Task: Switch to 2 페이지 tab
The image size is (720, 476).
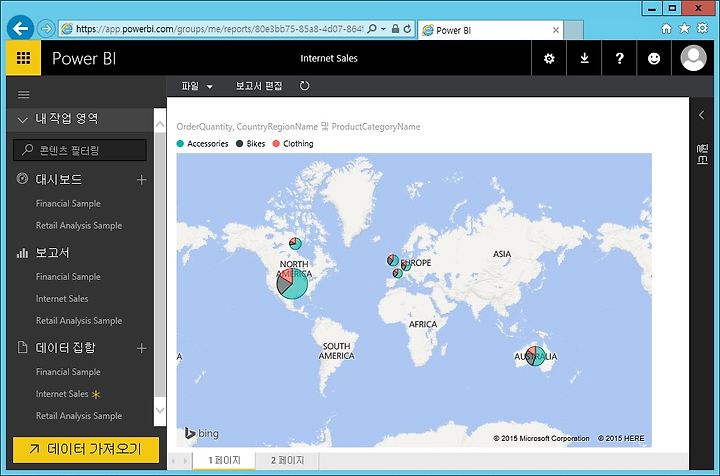Action: [287, 460]
